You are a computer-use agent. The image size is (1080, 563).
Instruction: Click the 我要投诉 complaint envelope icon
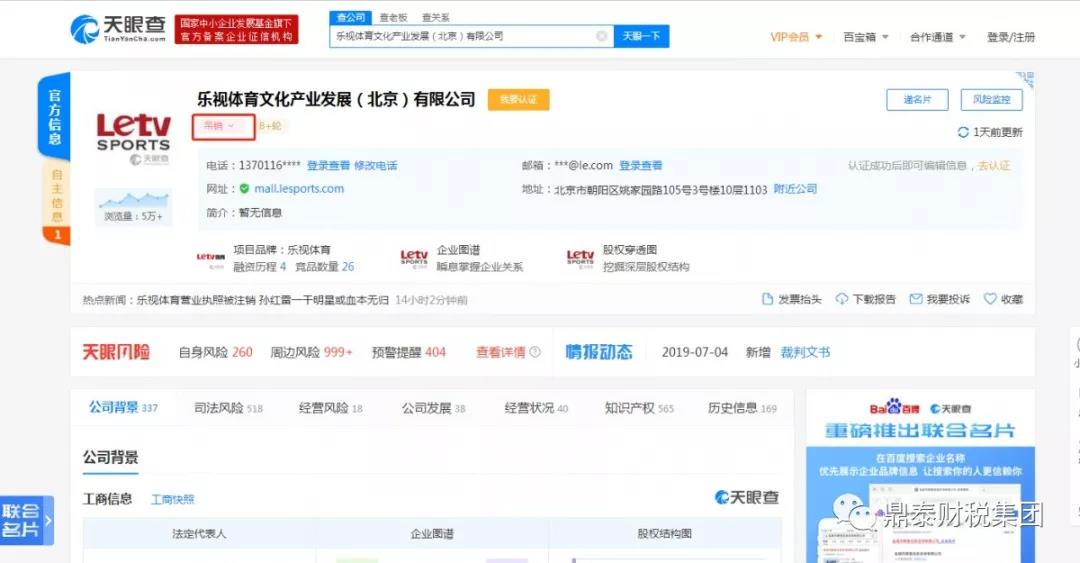[x=915, y=299]
